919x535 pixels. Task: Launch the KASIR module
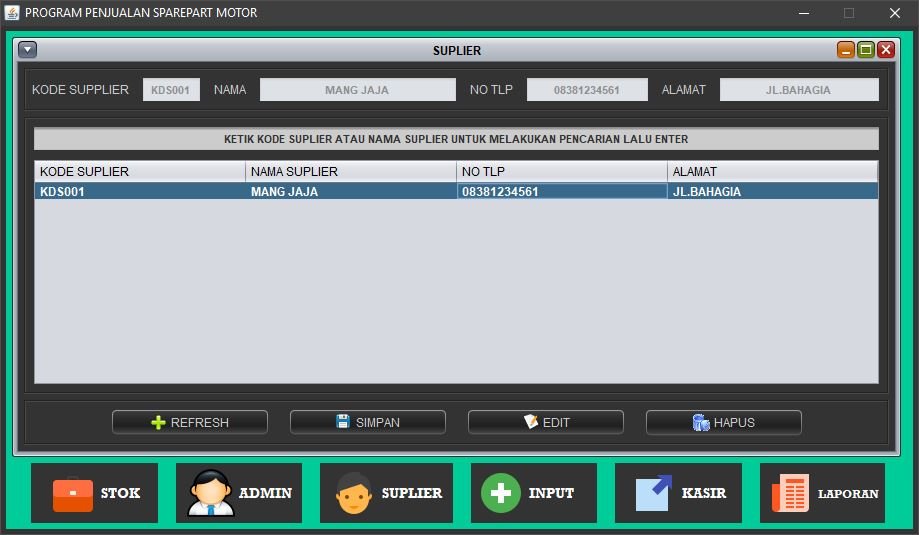click(678, 493)
